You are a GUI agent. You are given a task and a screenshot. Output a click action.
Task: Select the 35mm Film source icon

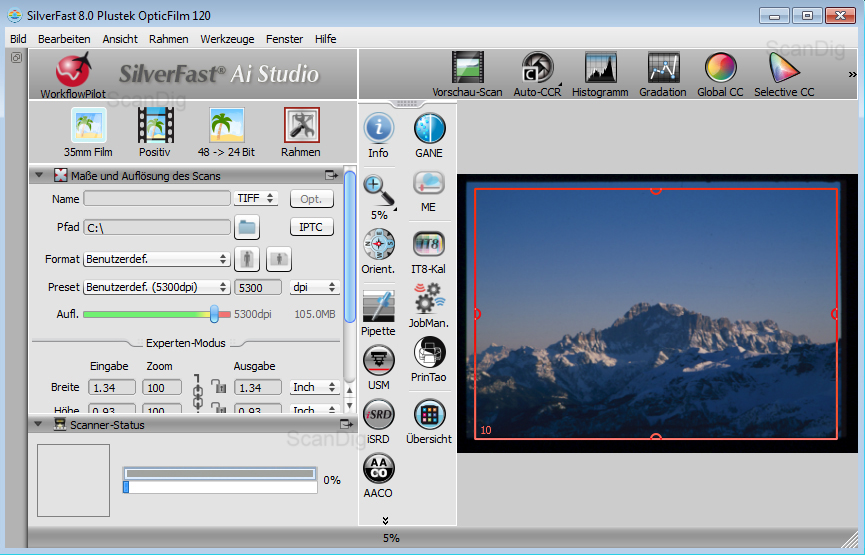click(88, 126)
